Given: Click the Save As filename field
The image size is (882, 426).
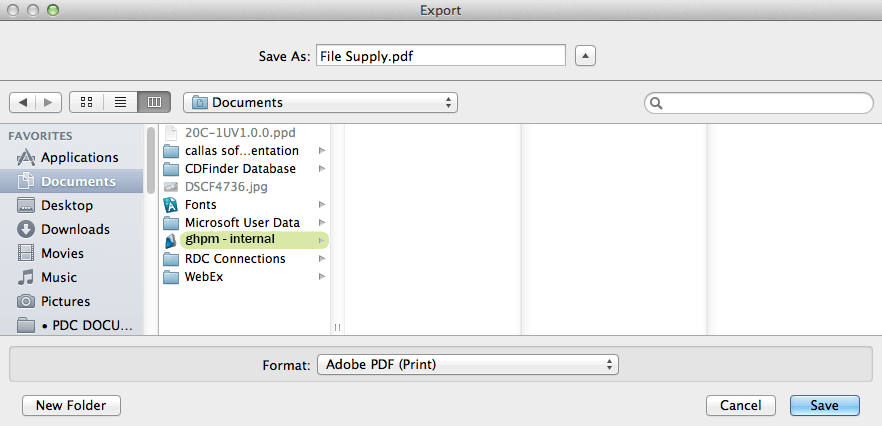Looking at the screenshot, I should point(440,56).
